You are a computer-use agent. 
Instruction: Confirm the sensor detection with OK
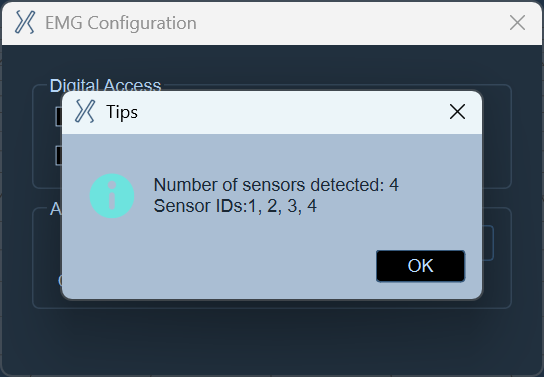(x=420, y=266)
